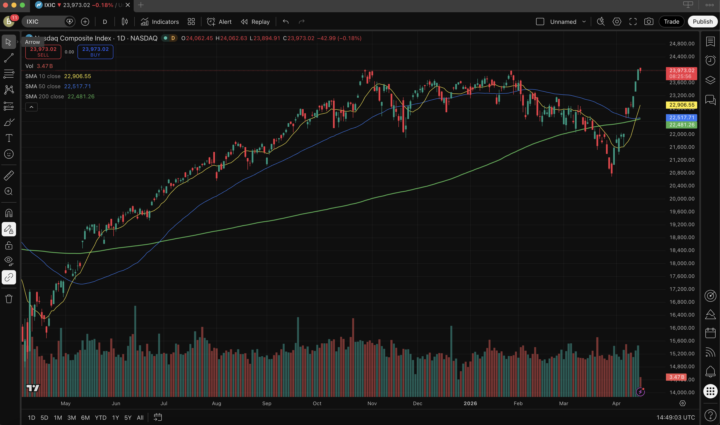This screenshot has width=720, height=425.
Task: Select the 1M date range
Action: [x=58, y=418]
